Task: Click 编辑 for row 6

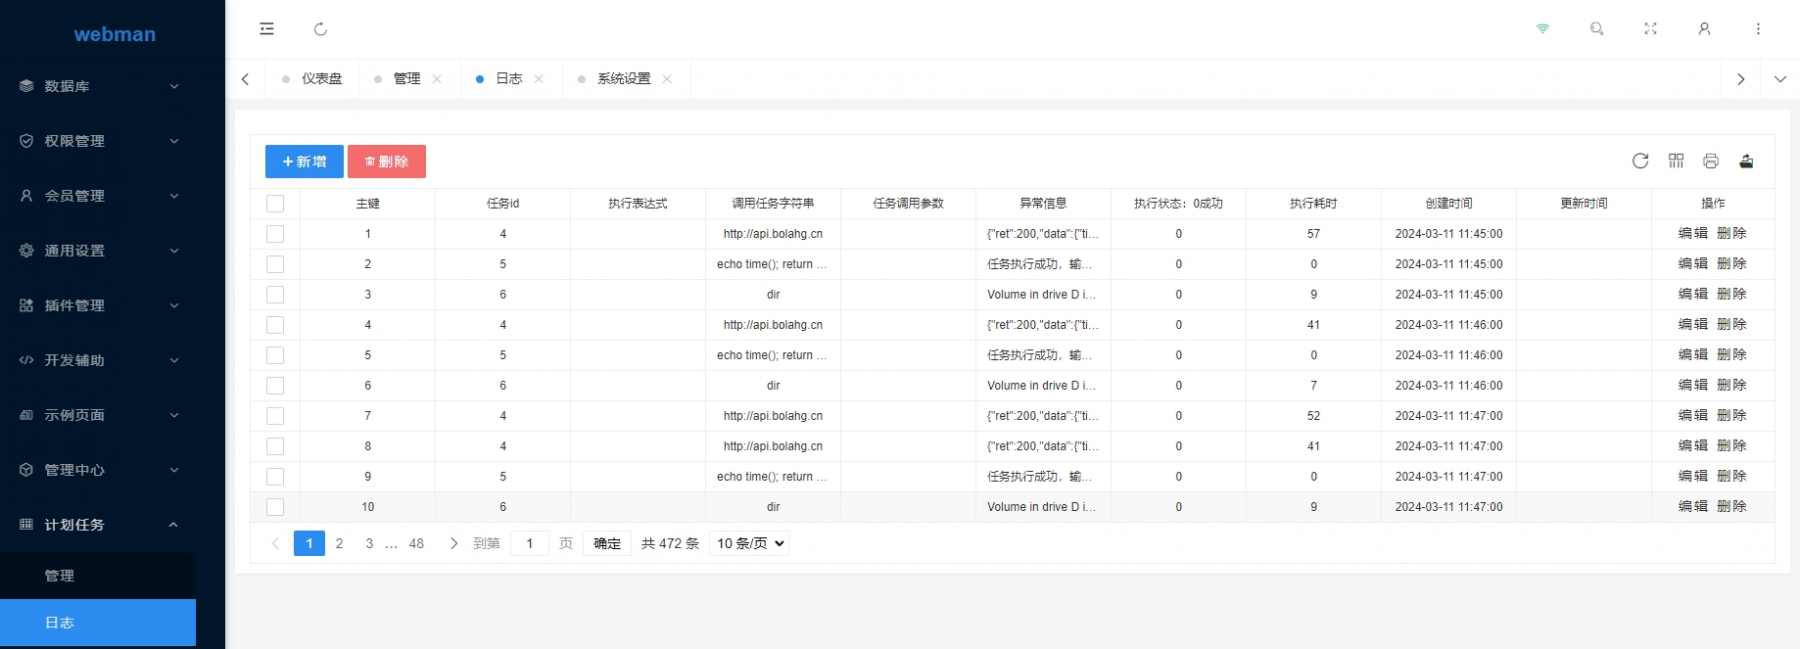Action: [1693, 385]
